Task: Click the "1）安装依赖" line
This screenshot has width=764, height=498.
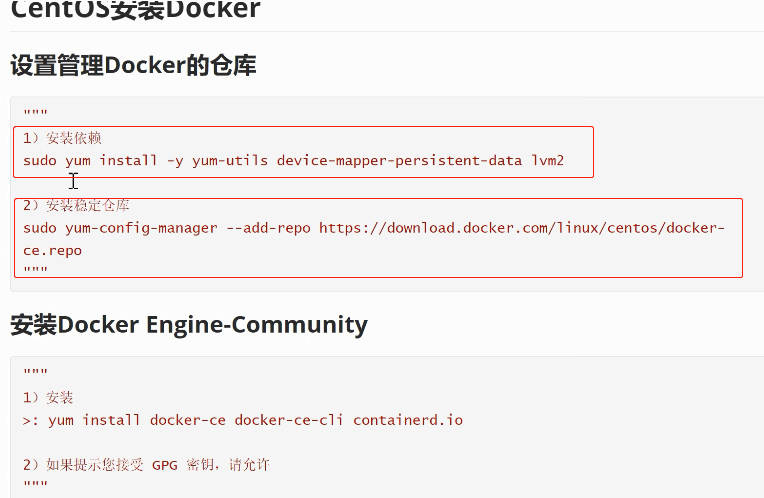Action: coord(62,138)
